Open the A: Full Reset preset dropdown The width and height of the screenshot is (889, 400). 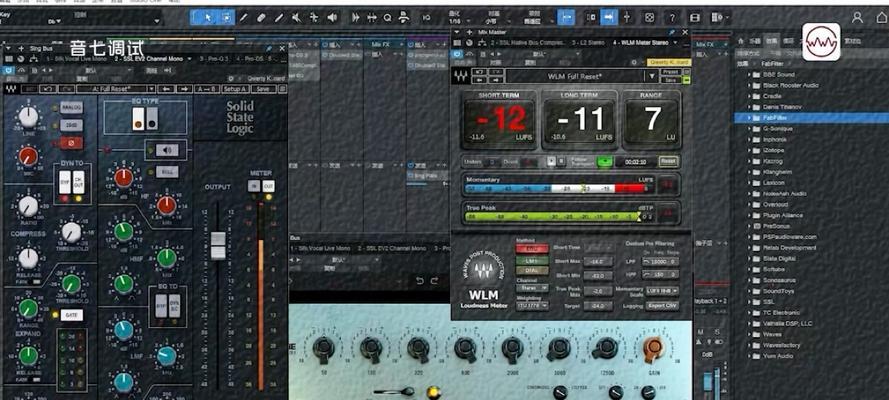pyautogui.click(x=150, y=89)
